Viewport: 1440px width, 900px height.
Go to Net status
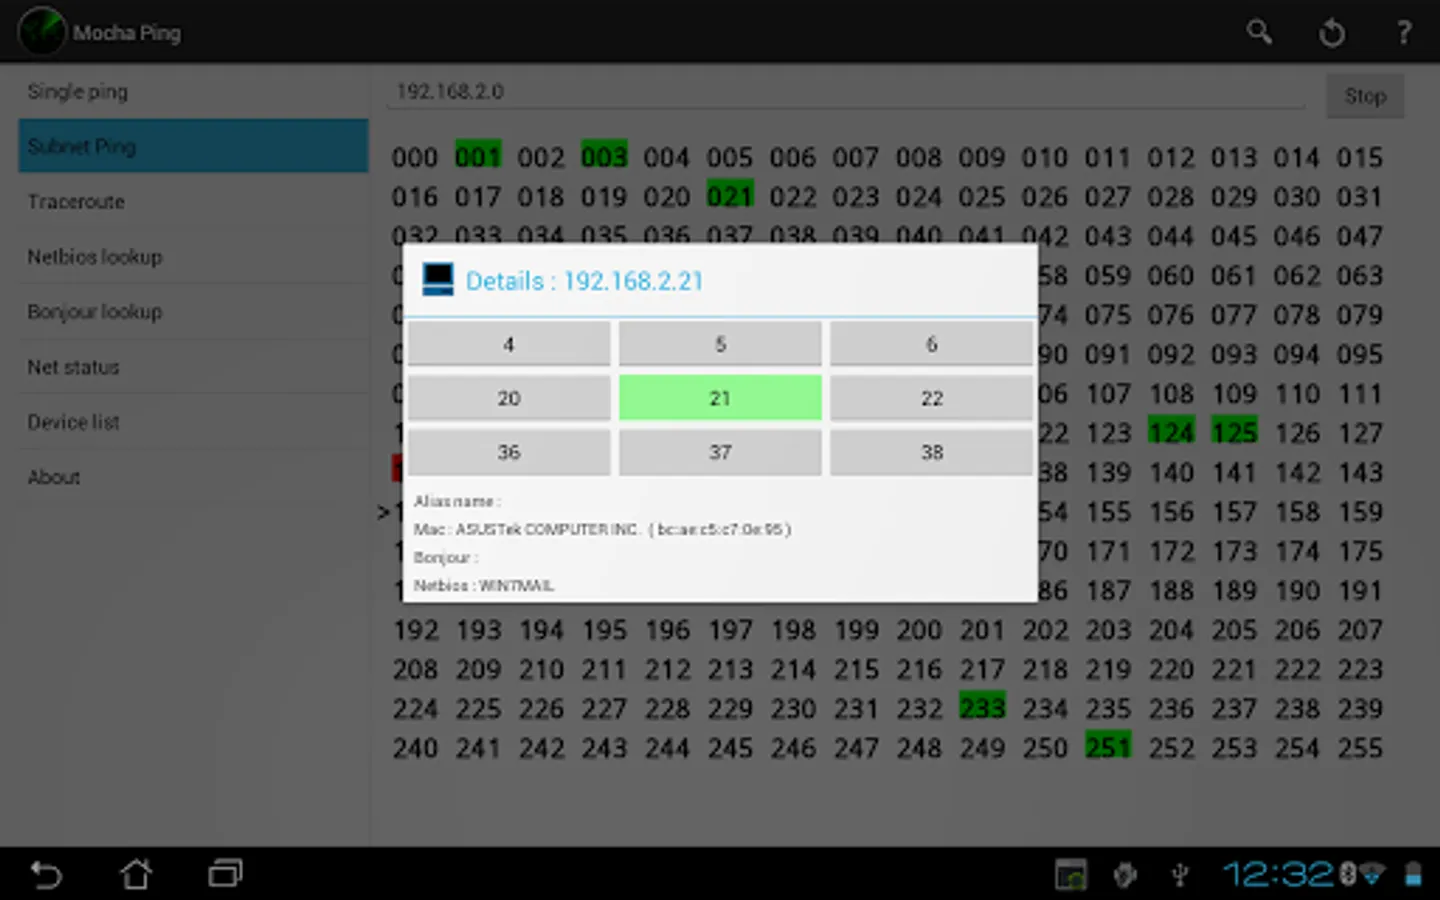[x=194, y=366]
